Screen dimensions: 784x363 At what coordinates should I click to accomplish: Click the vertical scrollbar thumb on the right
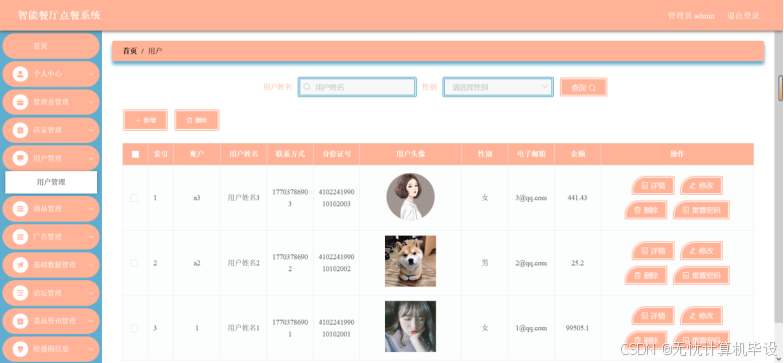780,88
